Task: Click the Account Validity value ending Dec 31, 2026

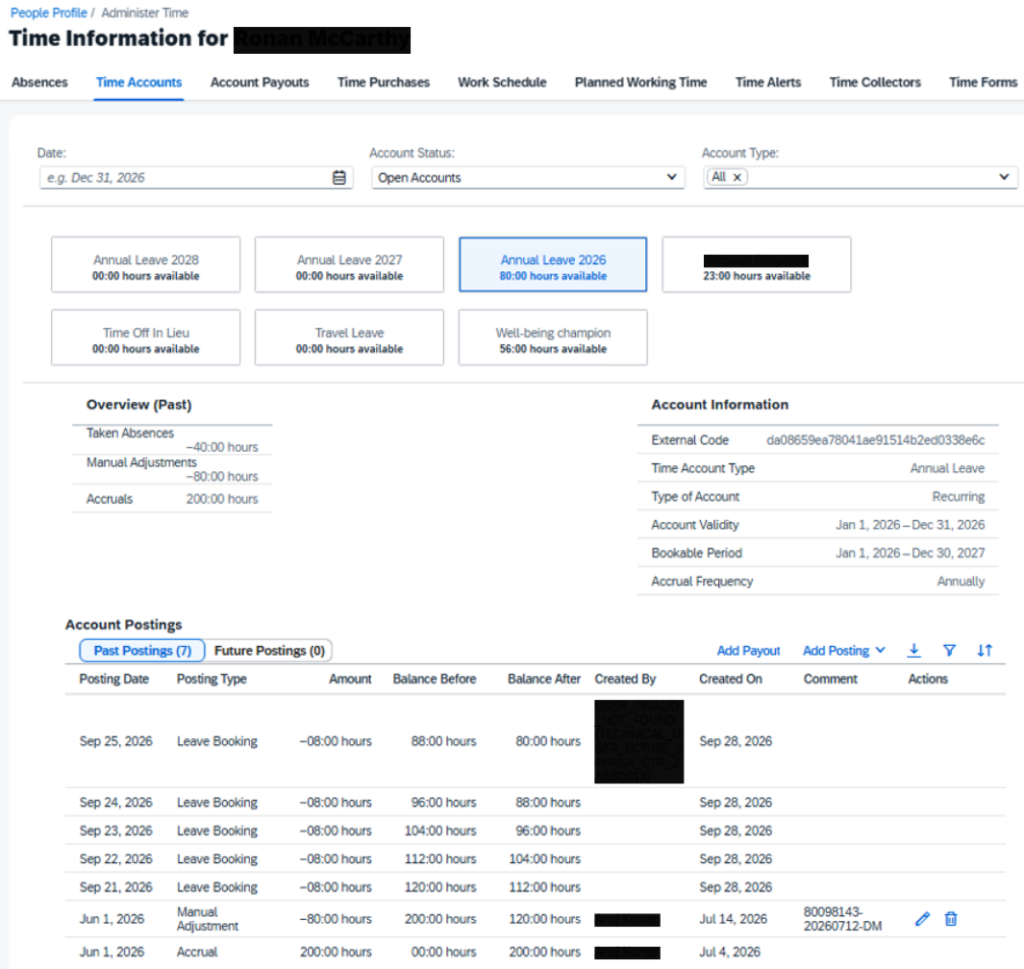Action: tap(910, 525)
